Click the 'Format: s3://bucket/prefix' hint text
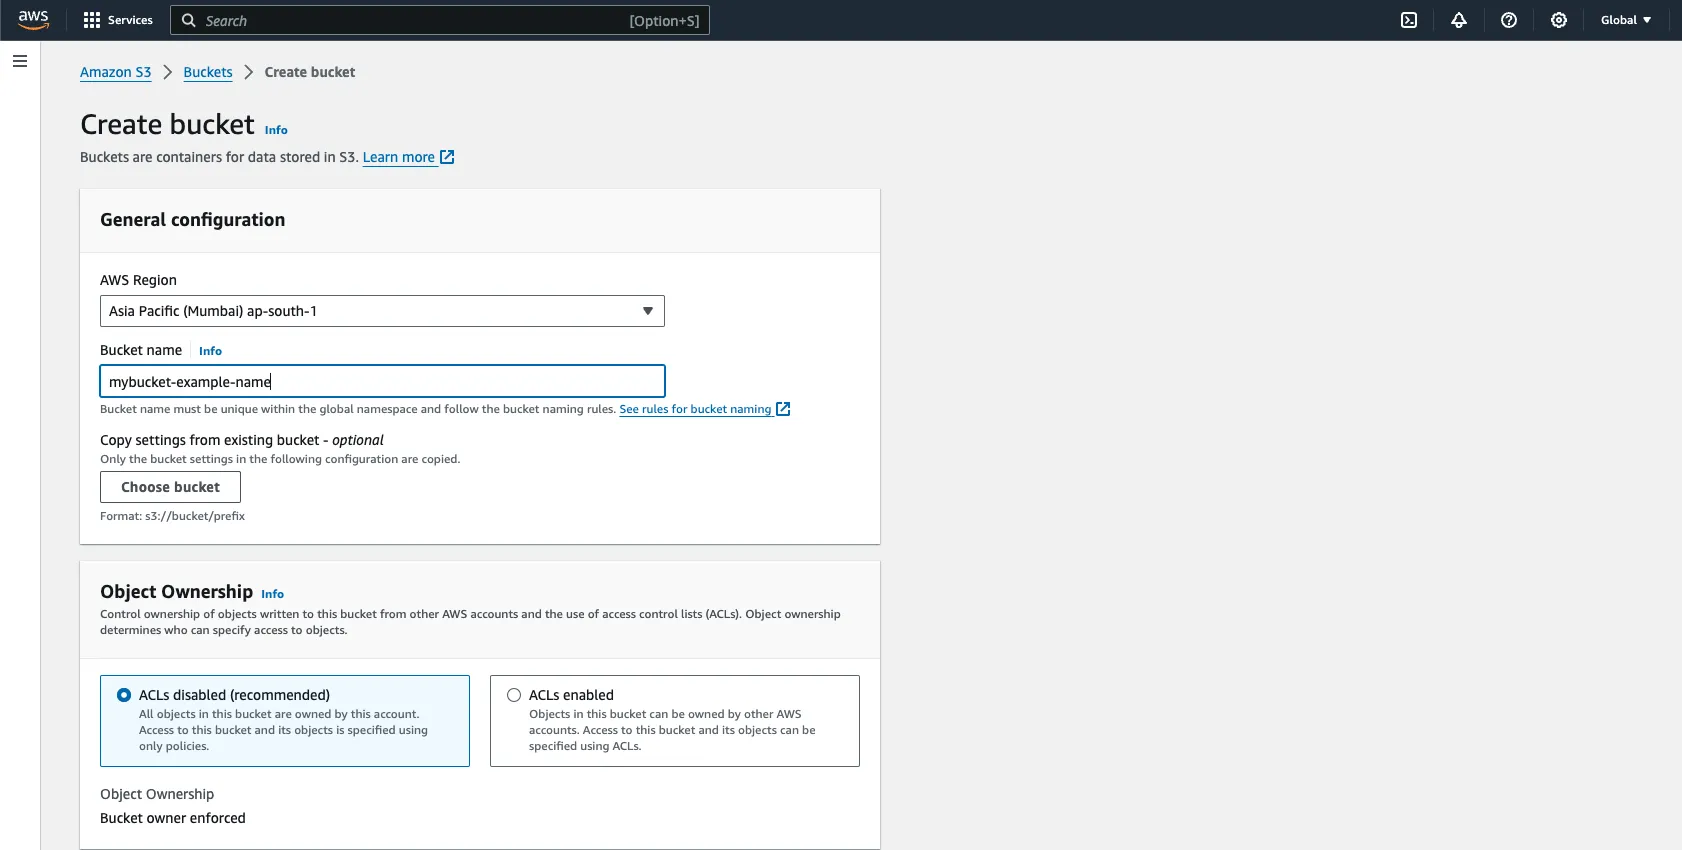This screenshot has width=1682, height=850. 172,516
